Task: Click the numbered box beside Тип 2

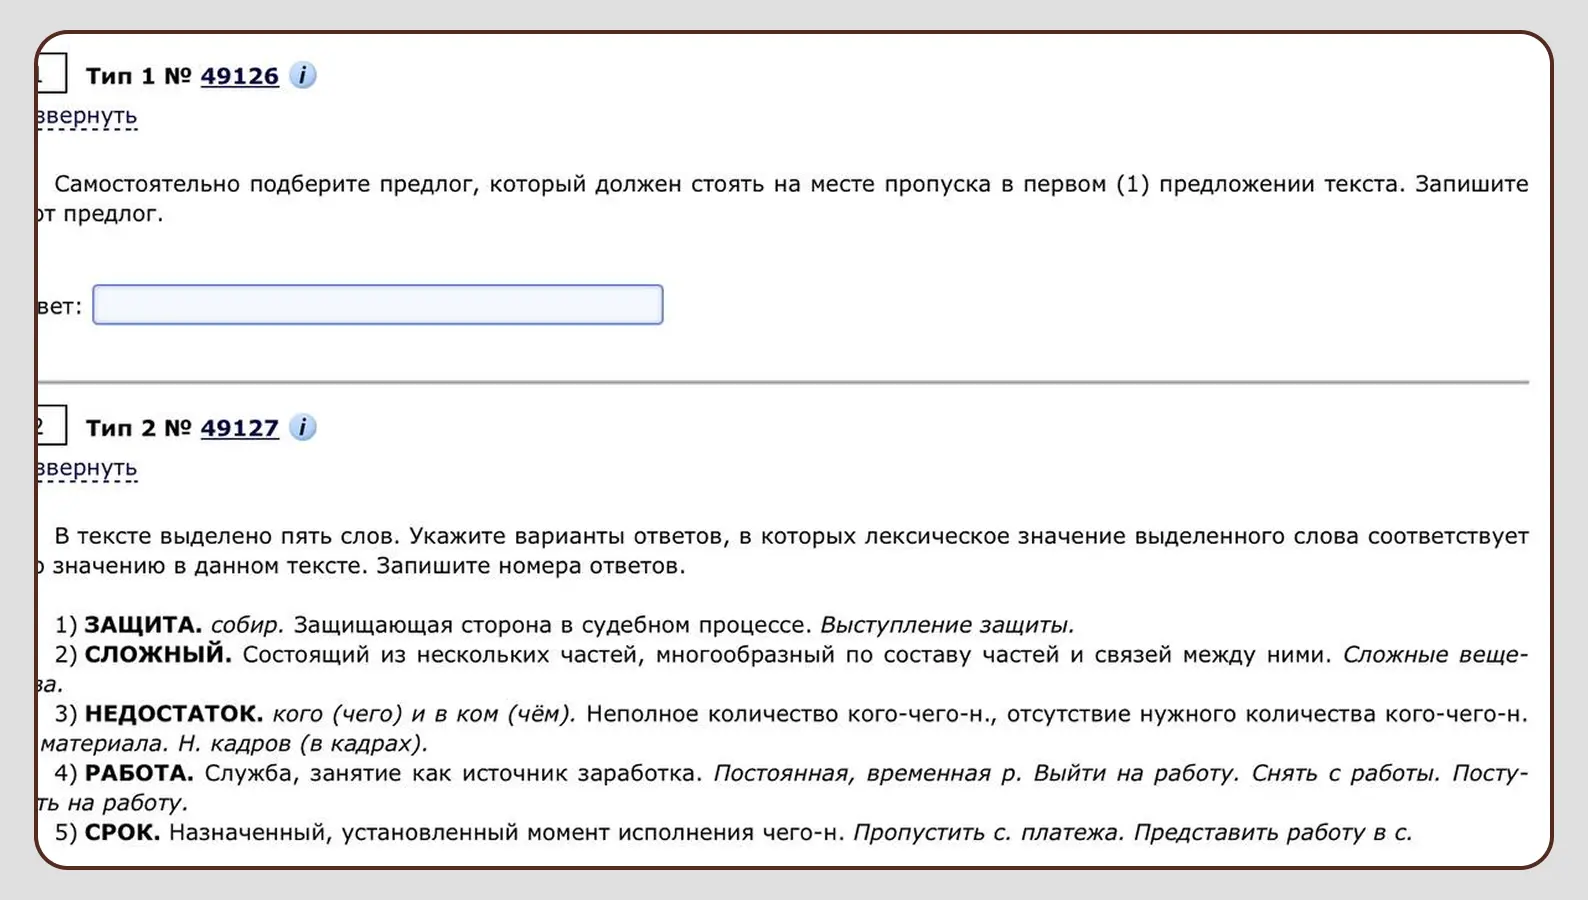Action: 50,426
